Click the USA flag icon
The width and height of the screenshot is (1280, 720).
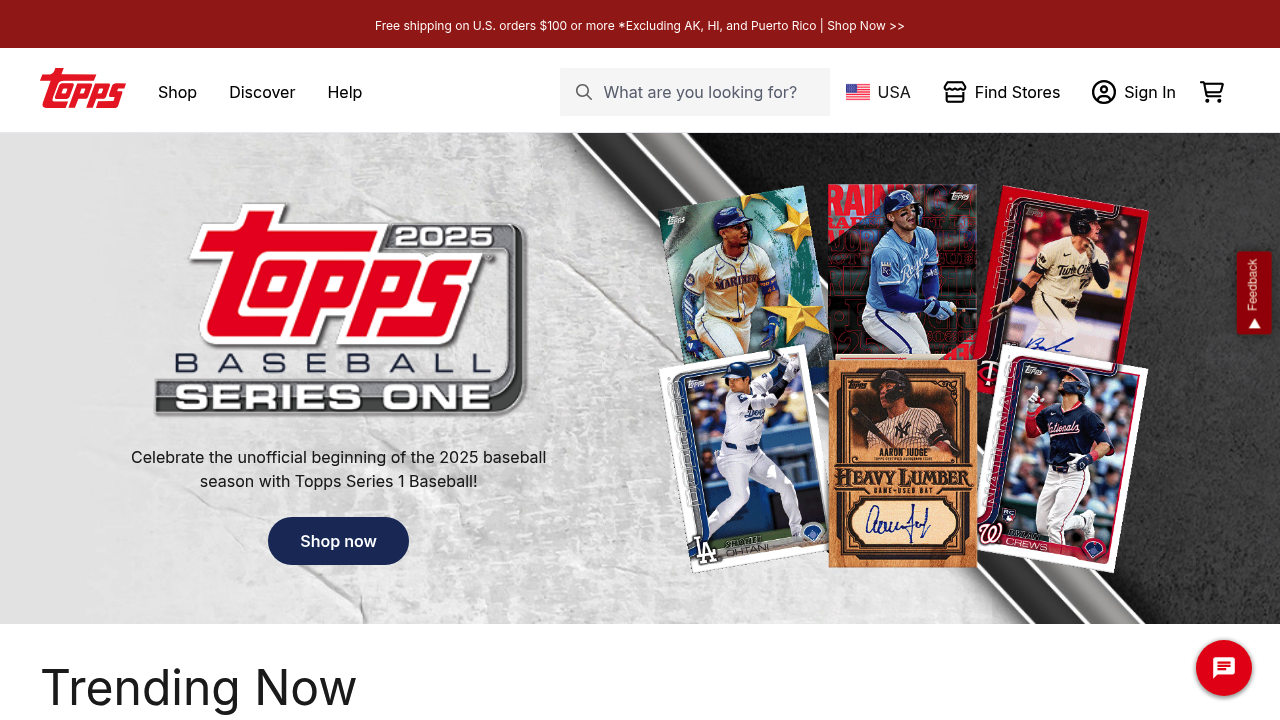pyautogui.click(x=858, y=92)
